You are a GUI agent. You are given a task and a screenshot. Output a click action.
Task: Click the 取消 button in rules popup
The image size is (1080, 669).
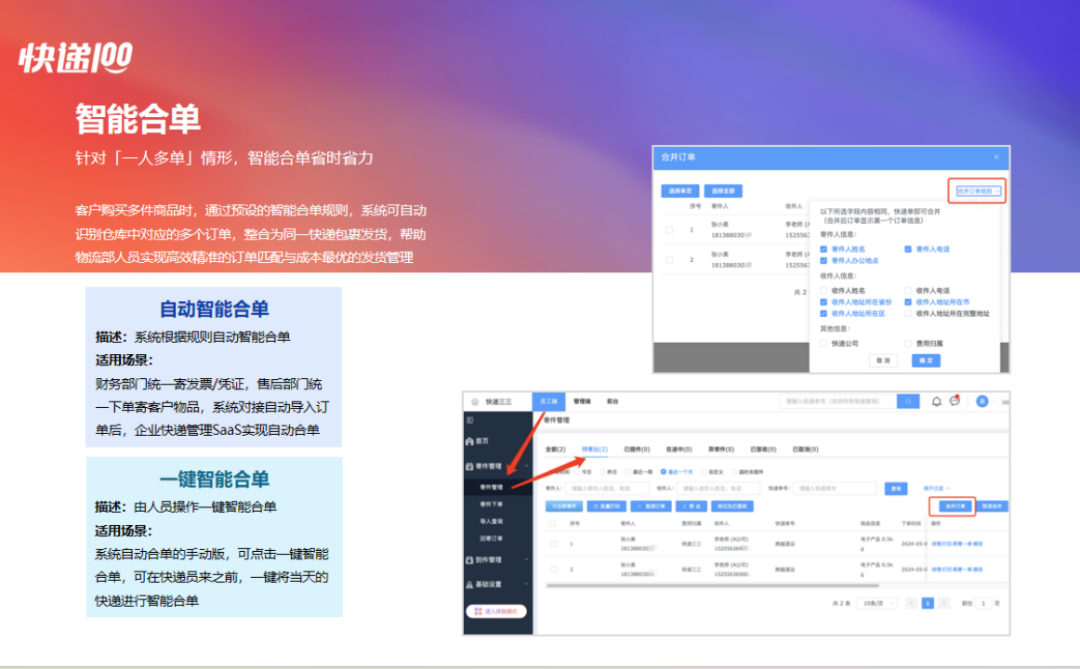click(883, 360)
